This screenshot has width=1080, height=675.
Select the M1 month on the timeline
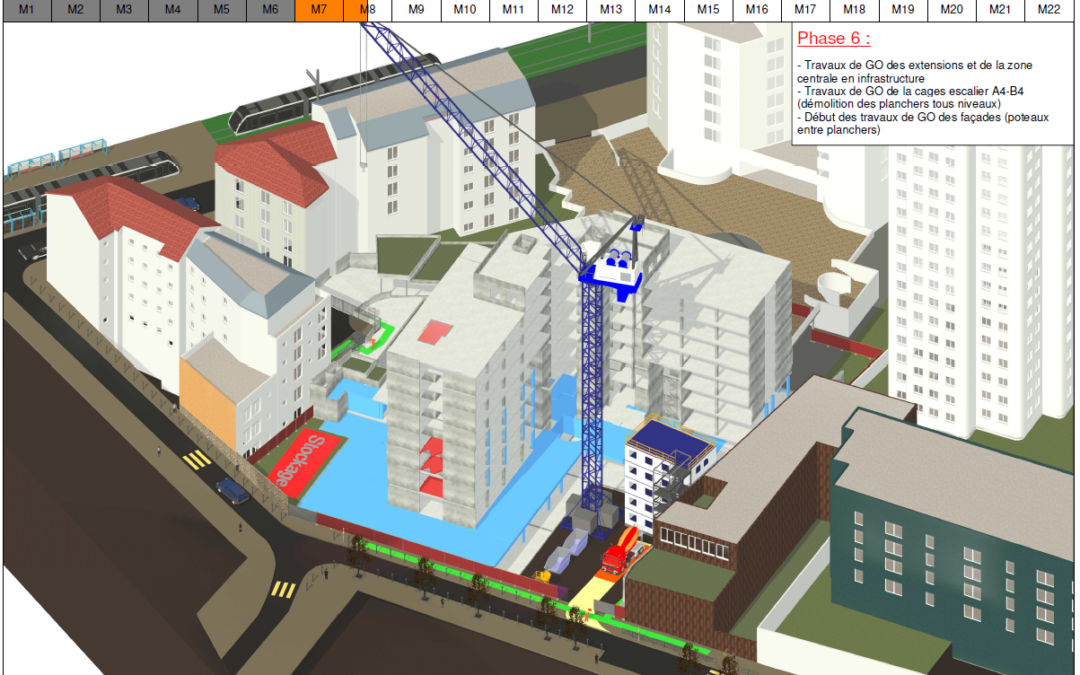pyautogui.click(x=27, y=10)
